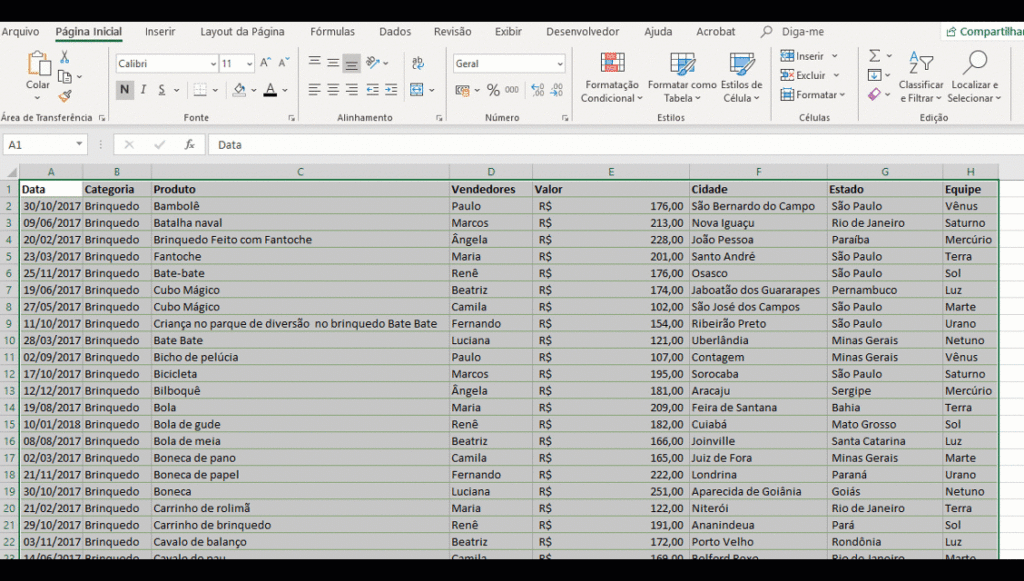Switch to the Fórmulas tab

332,31
